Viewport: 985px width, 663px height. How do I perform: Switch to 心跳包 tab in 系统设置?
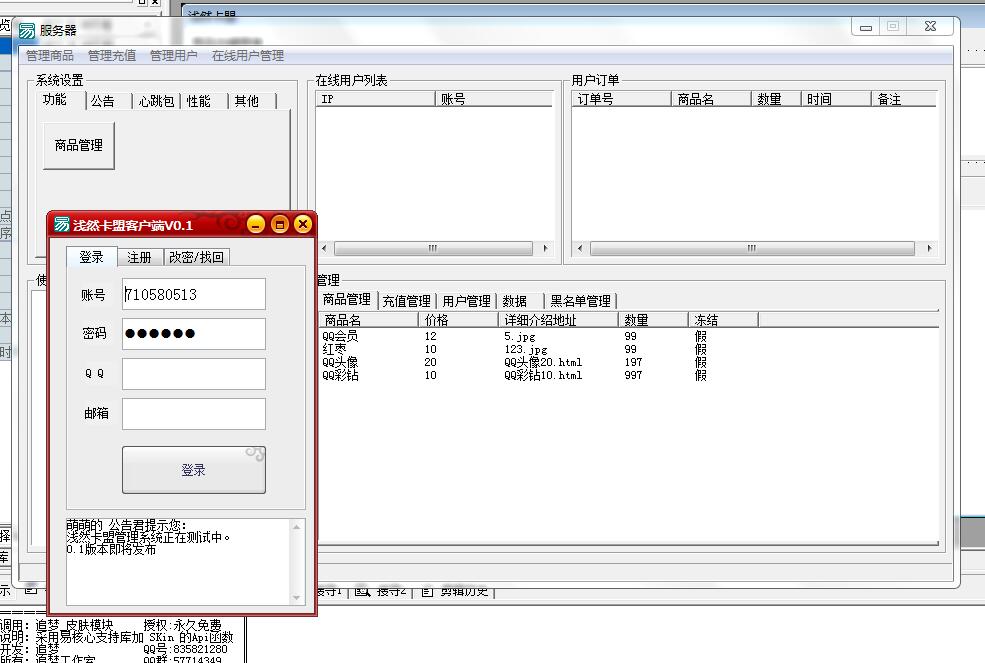click(x=156, y=101)
